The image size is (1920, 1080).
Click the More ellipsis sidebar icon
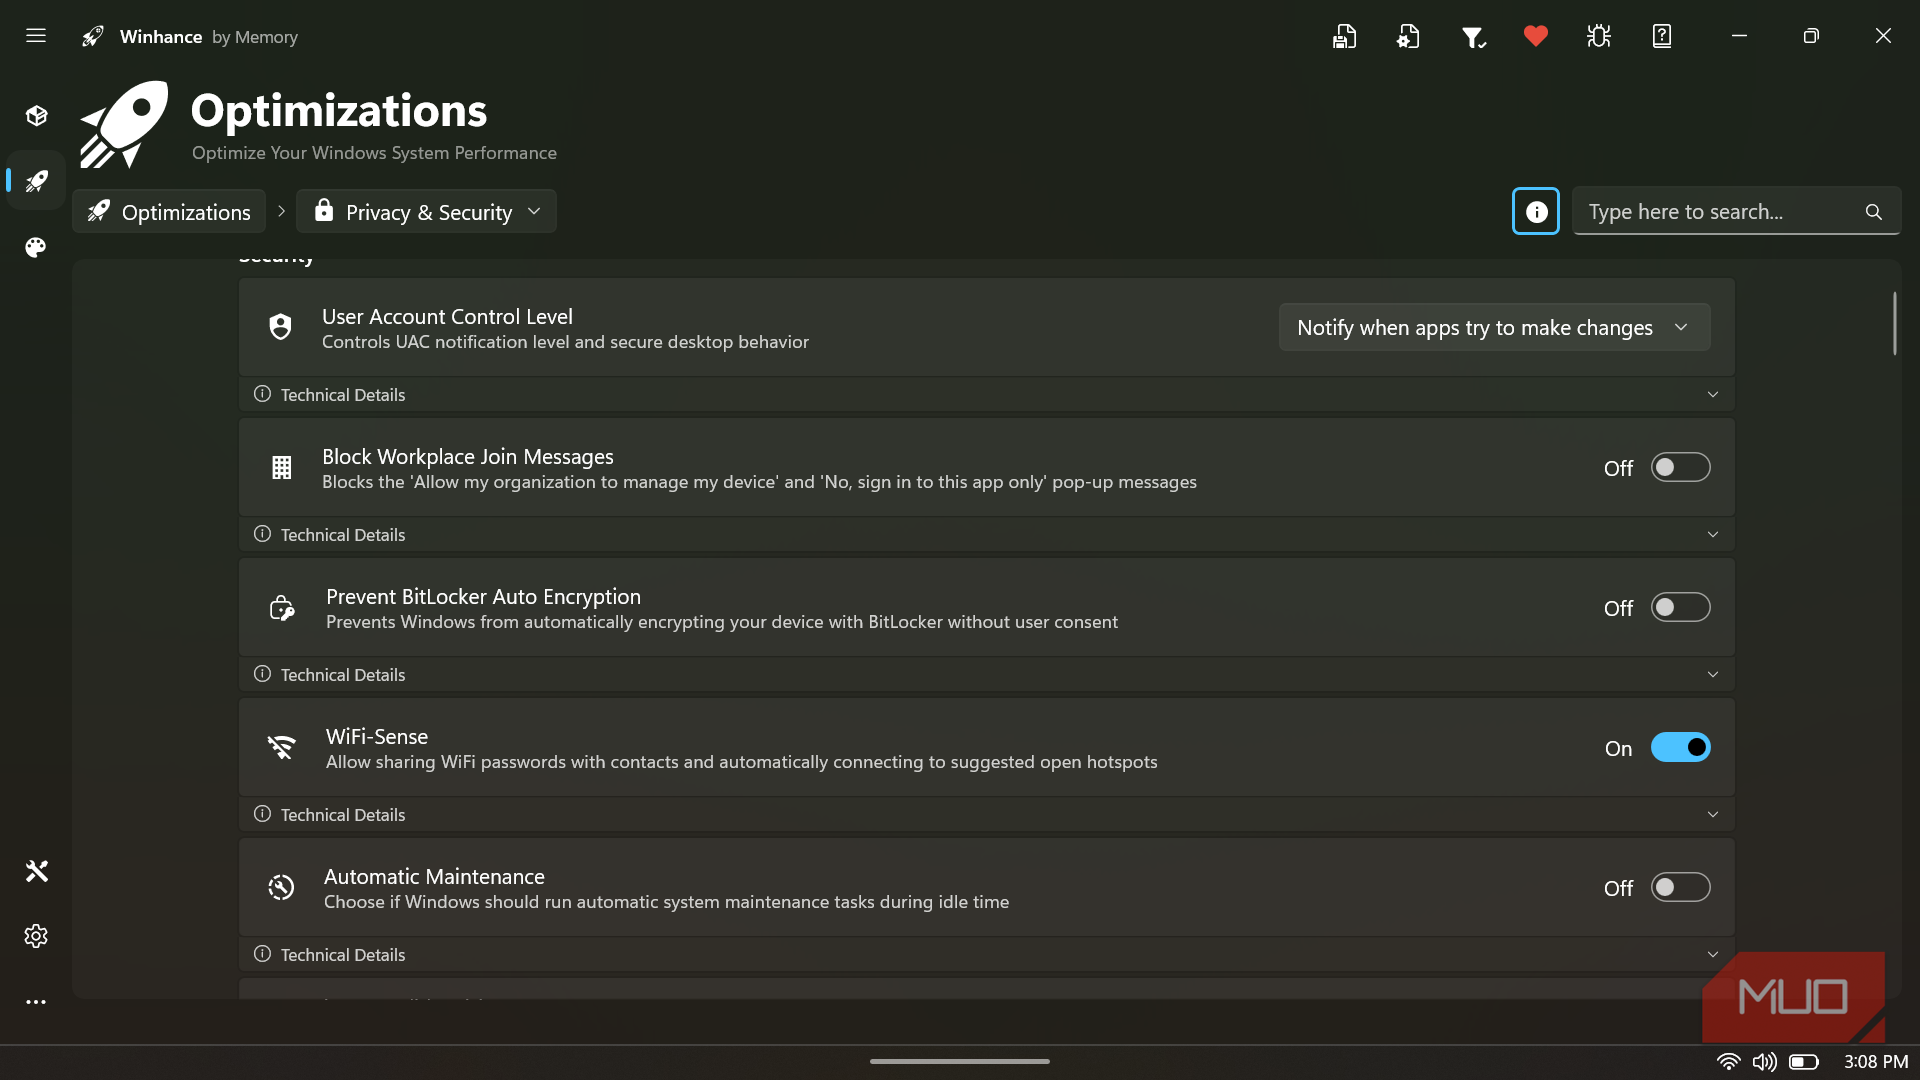point(36,1002)
